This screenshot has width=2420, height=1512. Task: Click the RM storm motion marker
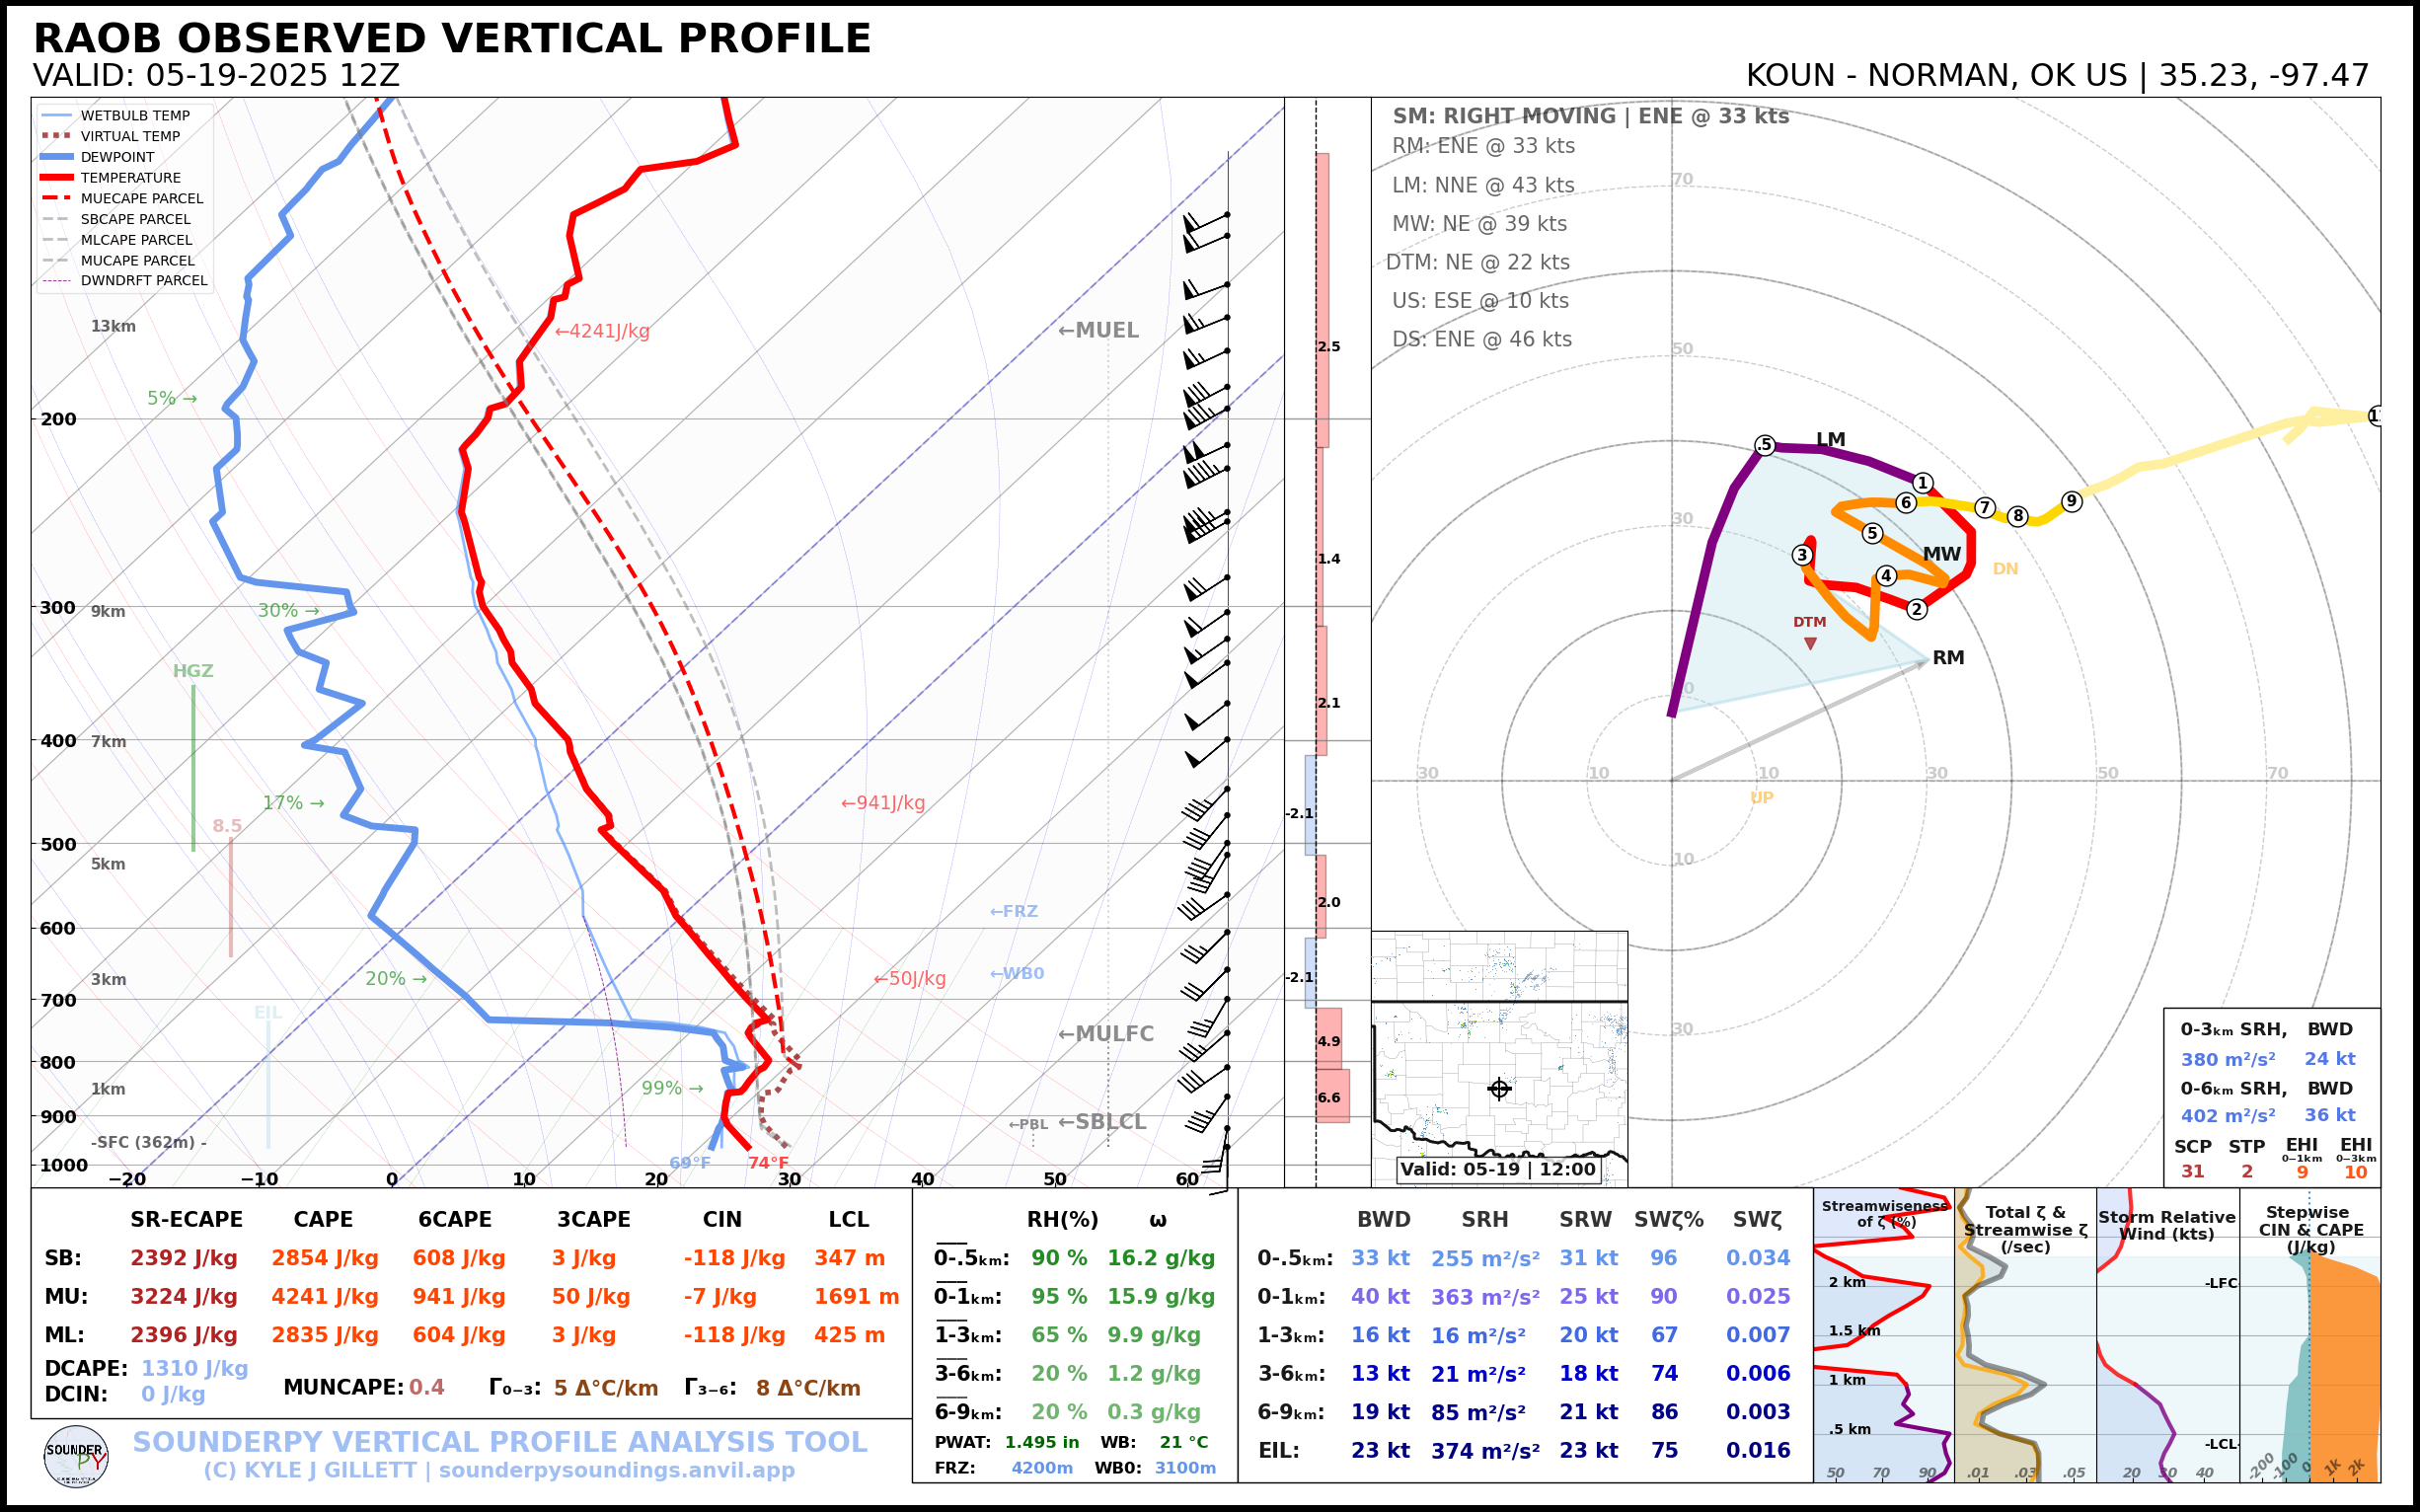point(1947,658)
